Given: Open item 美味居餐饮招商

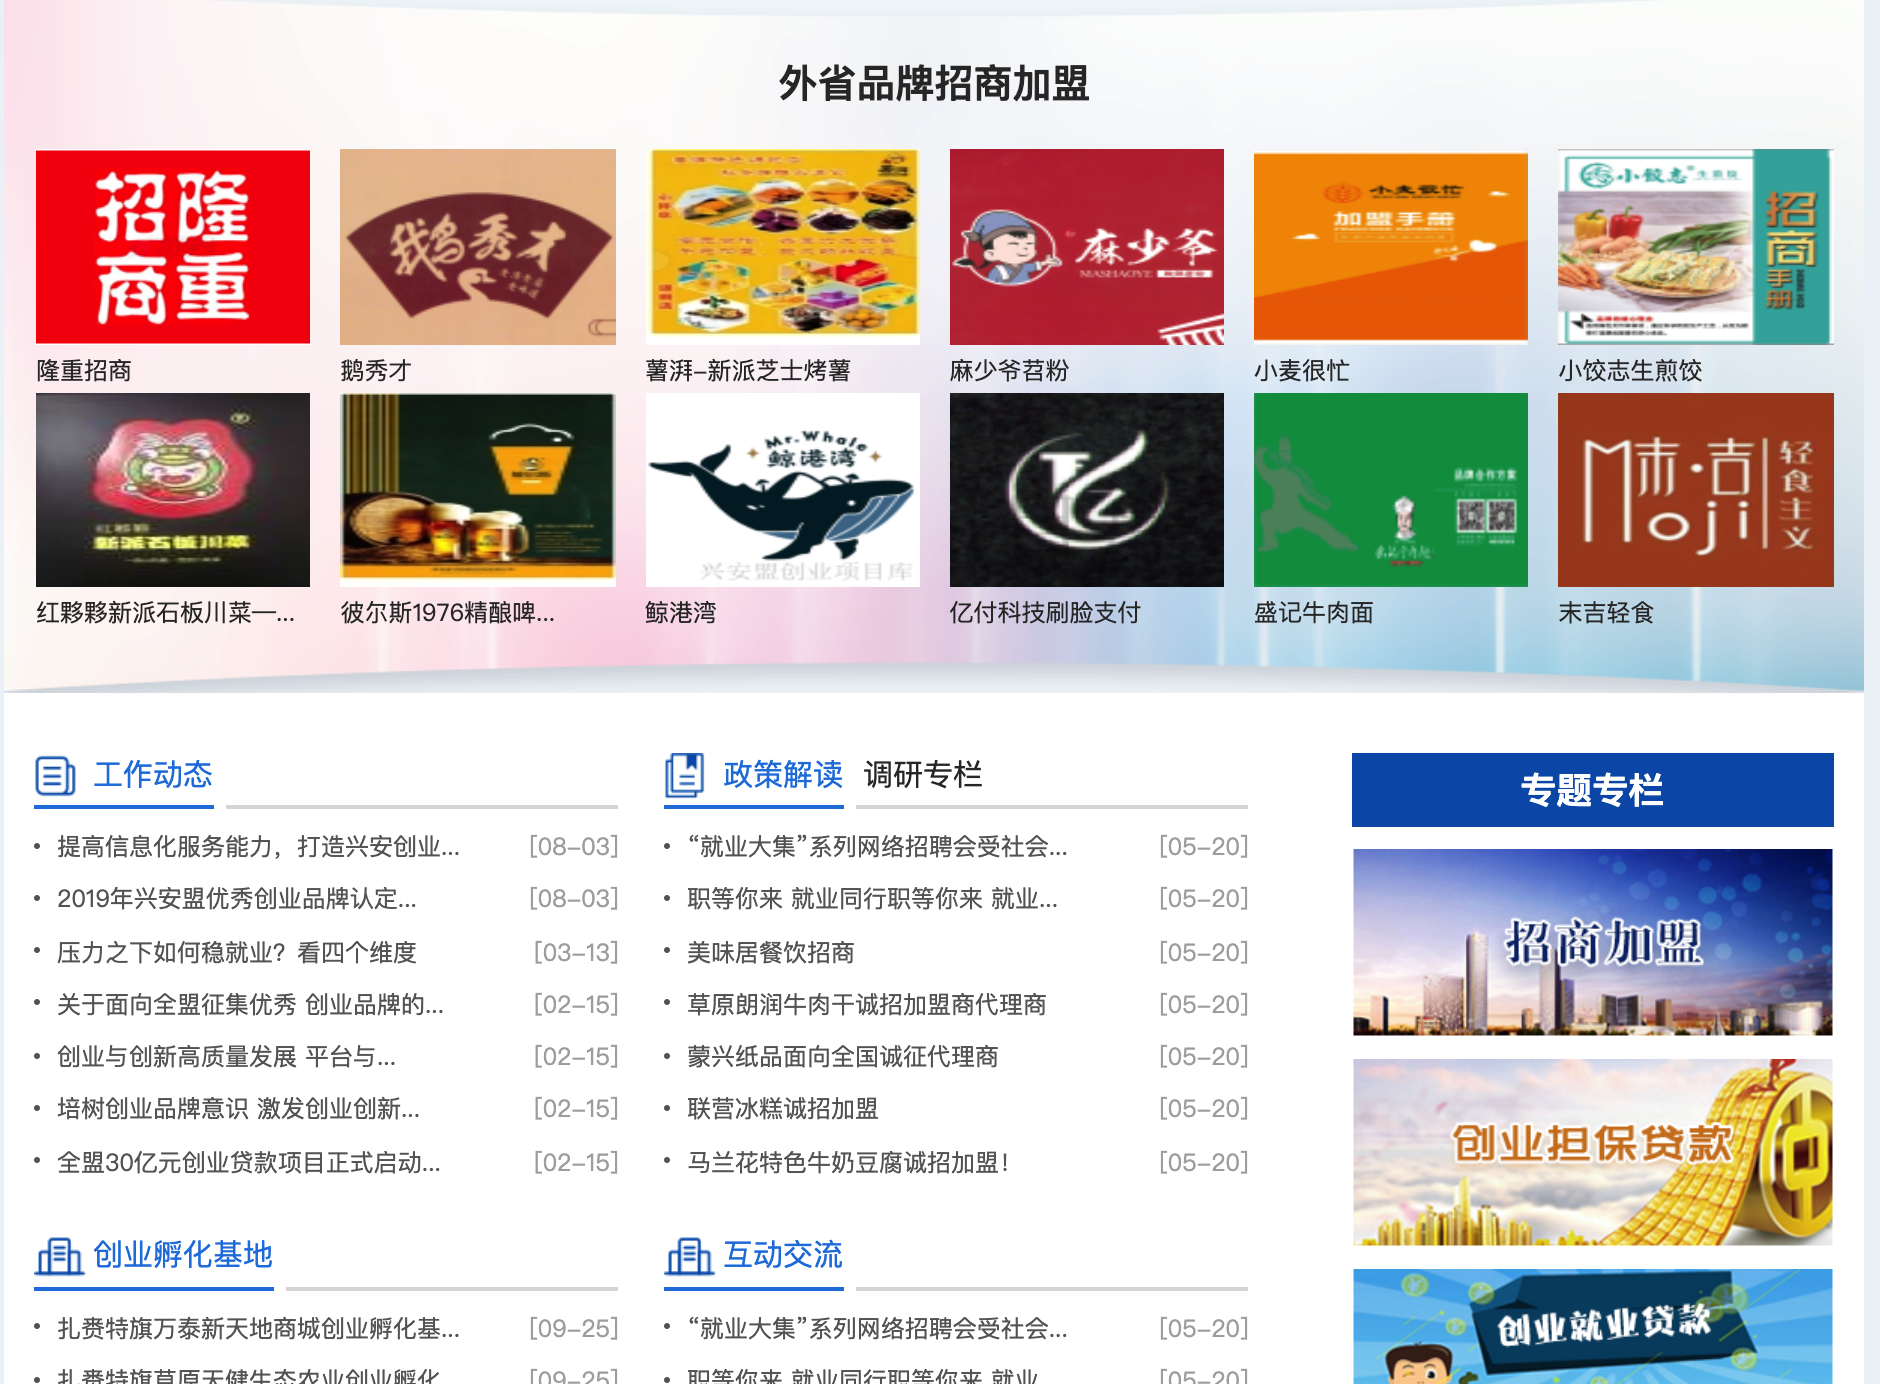Looking at the screenshot, I should click(x=771, y=953).
